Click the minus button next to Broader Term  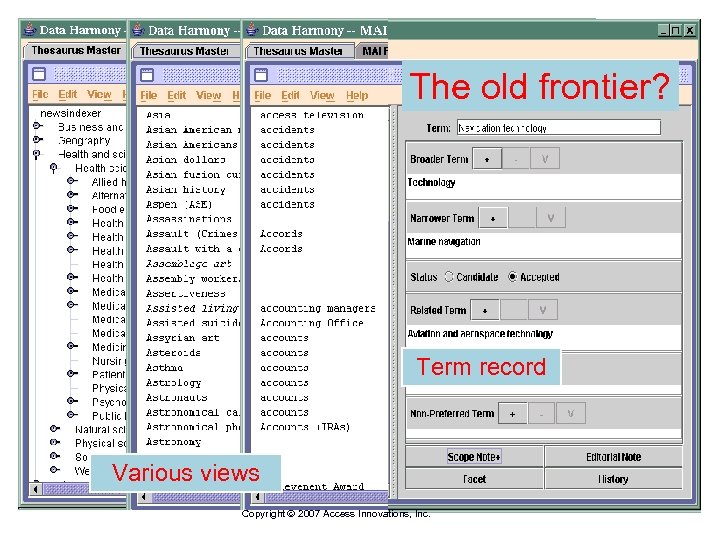coord(516,159)
